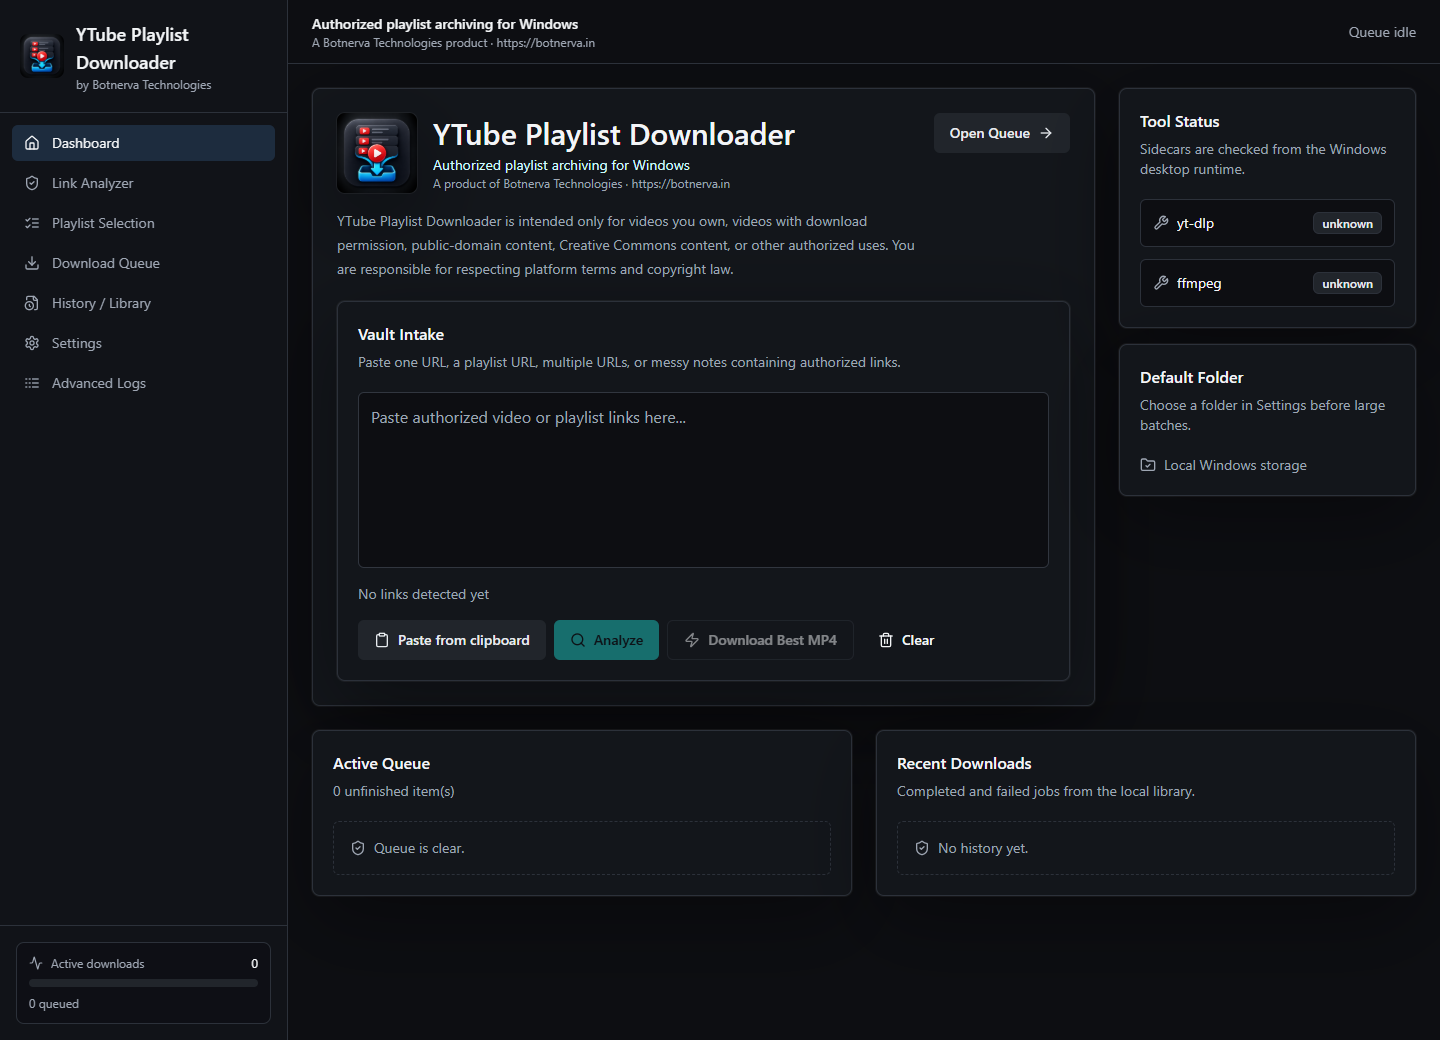Click the Active Queue heading
This screenshot has width=1440, height=1040.
click(382, 763)
